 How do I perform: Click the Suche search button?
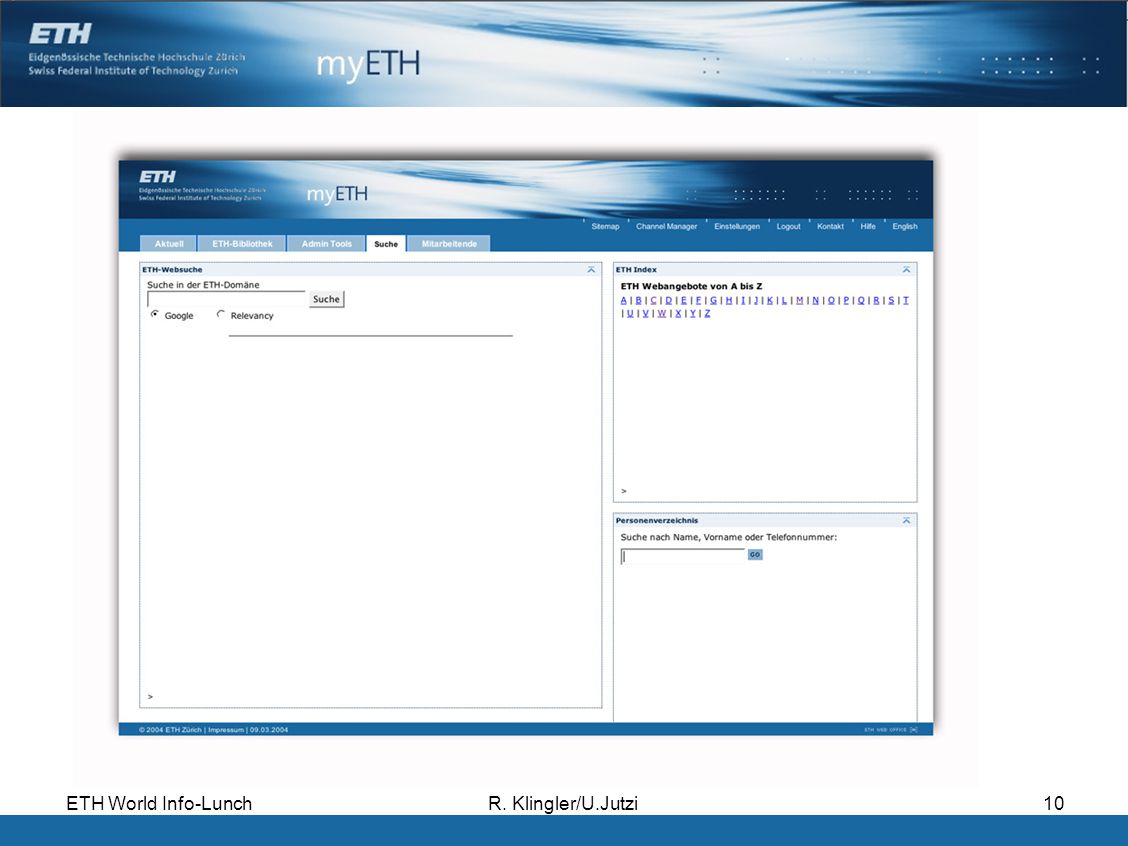[327, 299]
